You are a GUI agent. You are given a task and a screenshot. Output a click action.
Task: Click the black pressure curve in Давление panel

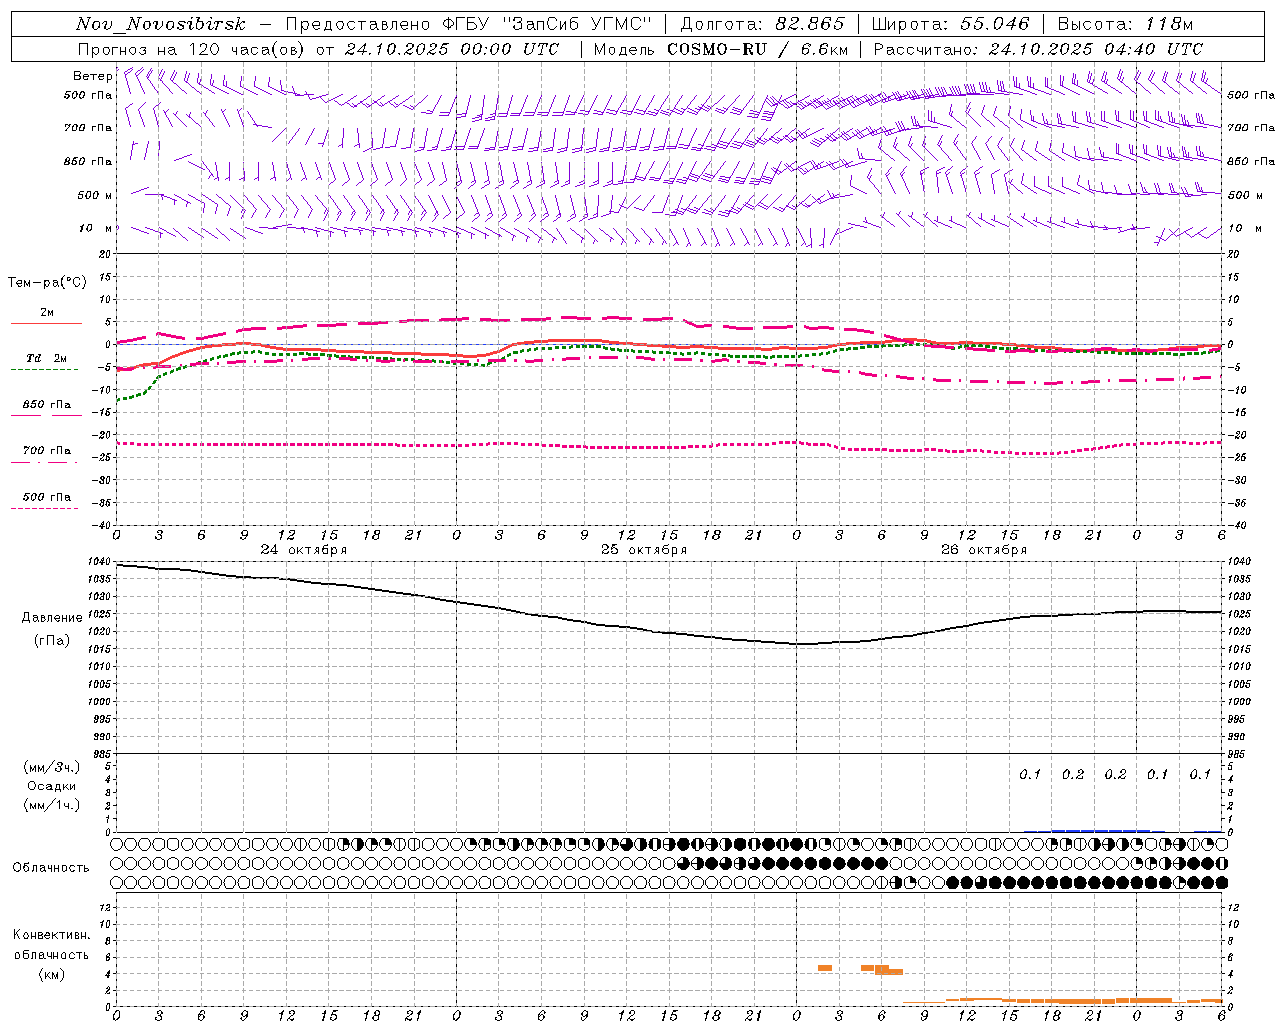tap(668, 633)
